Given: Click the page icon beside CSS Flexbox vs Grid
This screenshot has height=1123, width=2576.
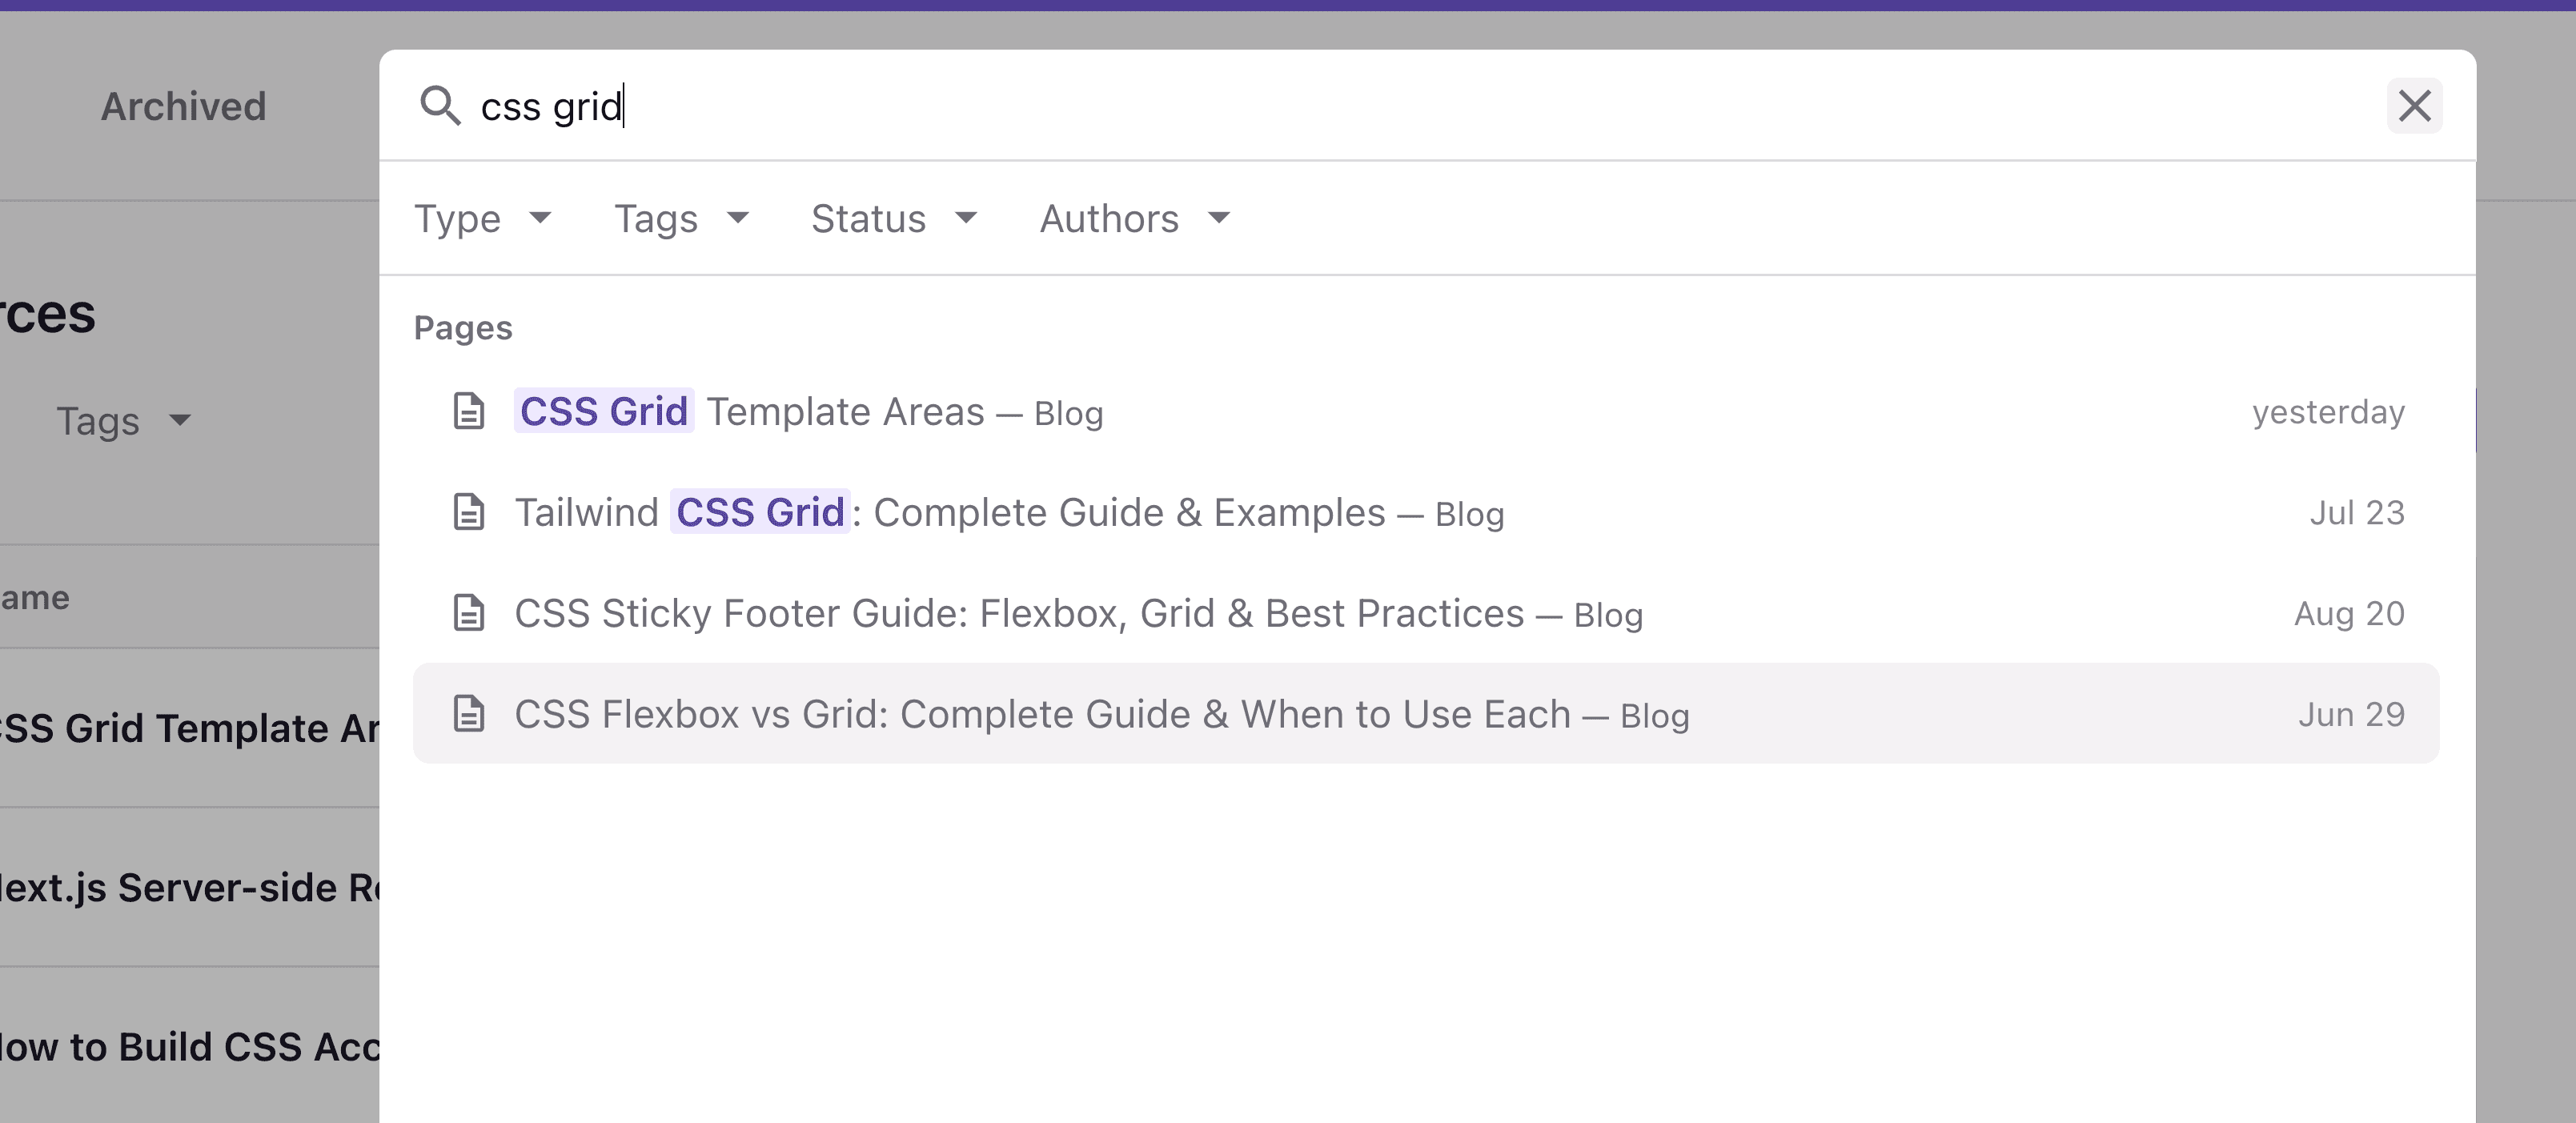Looking at the screenshot, I should [x=469, y=714].
